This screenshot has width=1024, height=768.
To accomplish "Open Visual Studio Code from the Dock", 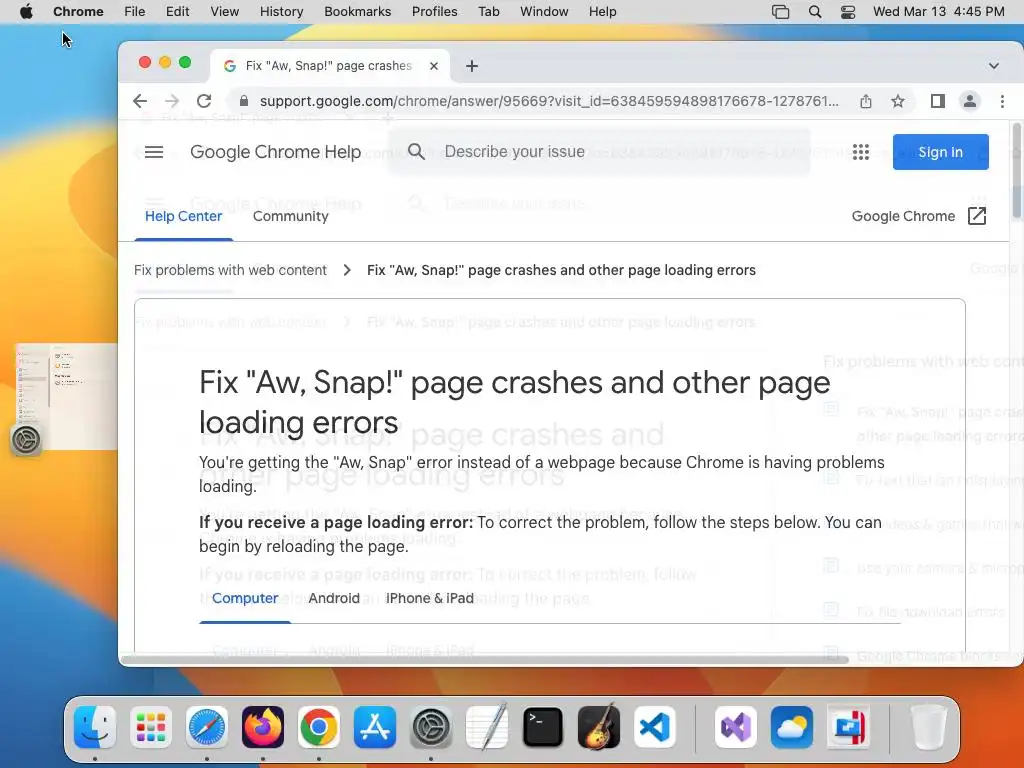I will 655,727.
